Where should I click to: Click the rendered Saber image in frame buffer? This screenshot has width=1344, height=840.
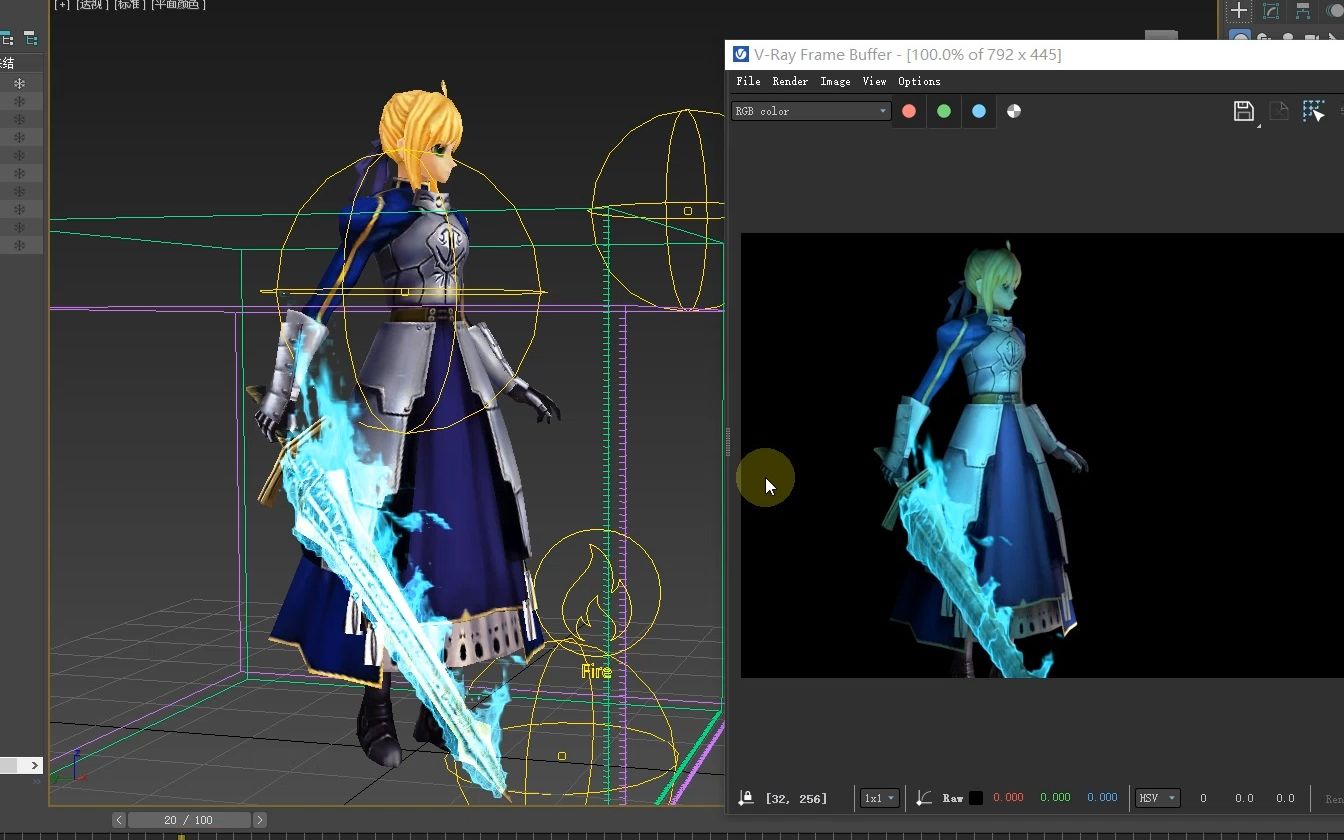pyautogui.click(x=1042, y=455)
